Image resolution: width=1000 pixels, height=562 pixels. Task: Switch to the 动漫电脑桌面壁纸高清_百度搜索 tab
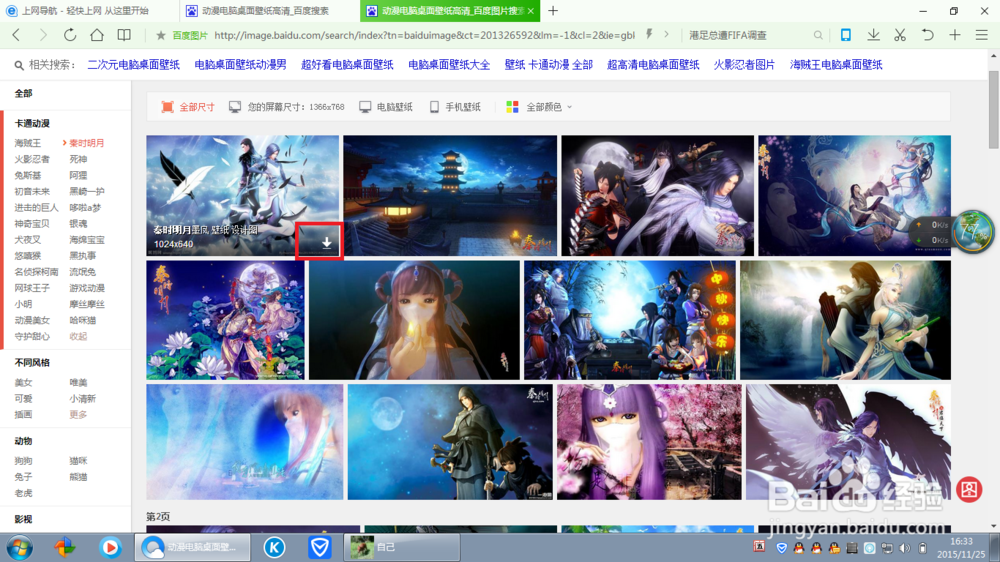pos(265,11)
